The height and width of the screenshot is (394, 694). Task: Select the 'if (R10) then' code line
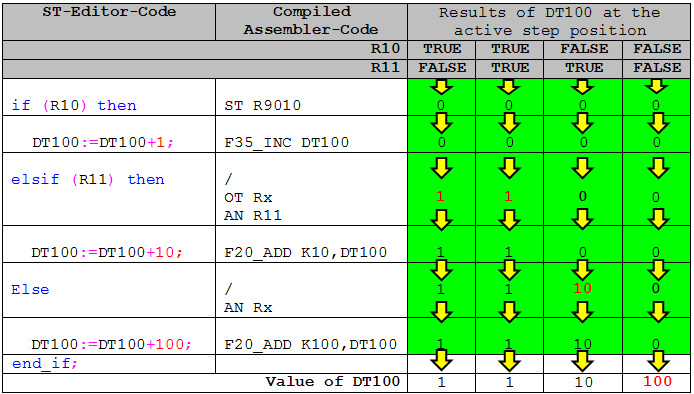(x=74, y=105)
